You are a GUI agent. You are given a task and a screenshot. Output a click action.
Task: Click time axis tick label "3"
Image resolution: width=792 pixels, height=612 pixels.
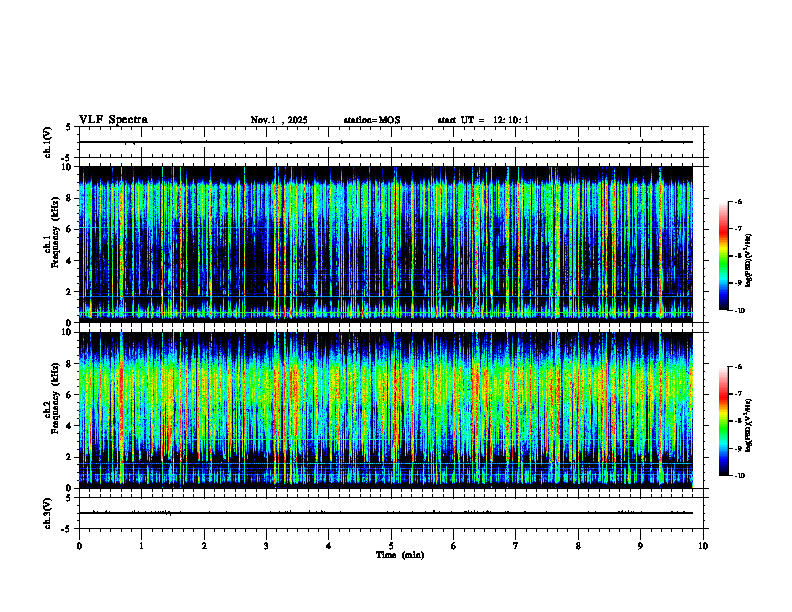pyautogui.click(x=266, y=546)
